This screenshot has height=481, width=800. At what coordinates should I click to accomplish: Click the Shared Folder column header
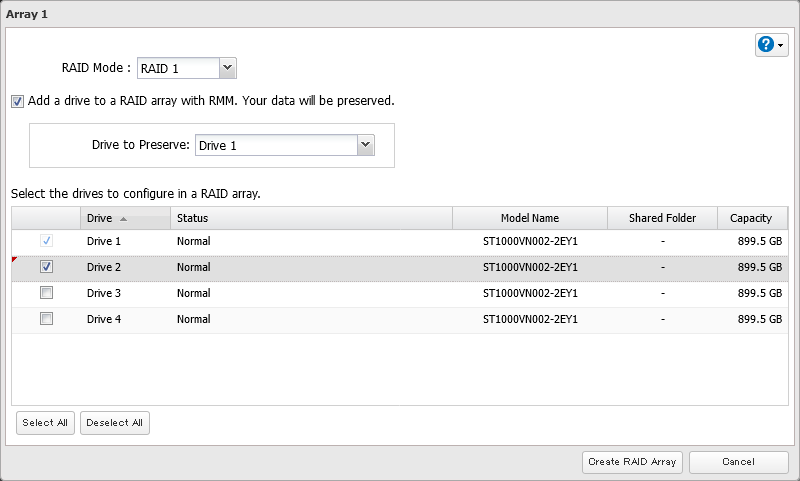(x=661, y=218)
